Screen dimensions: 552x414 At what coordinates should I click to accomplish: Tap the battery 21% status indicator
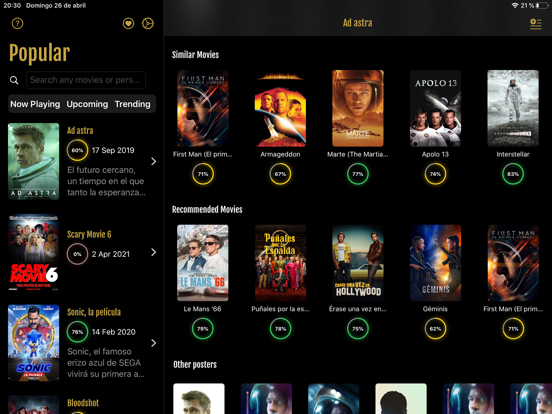[534, 5]
